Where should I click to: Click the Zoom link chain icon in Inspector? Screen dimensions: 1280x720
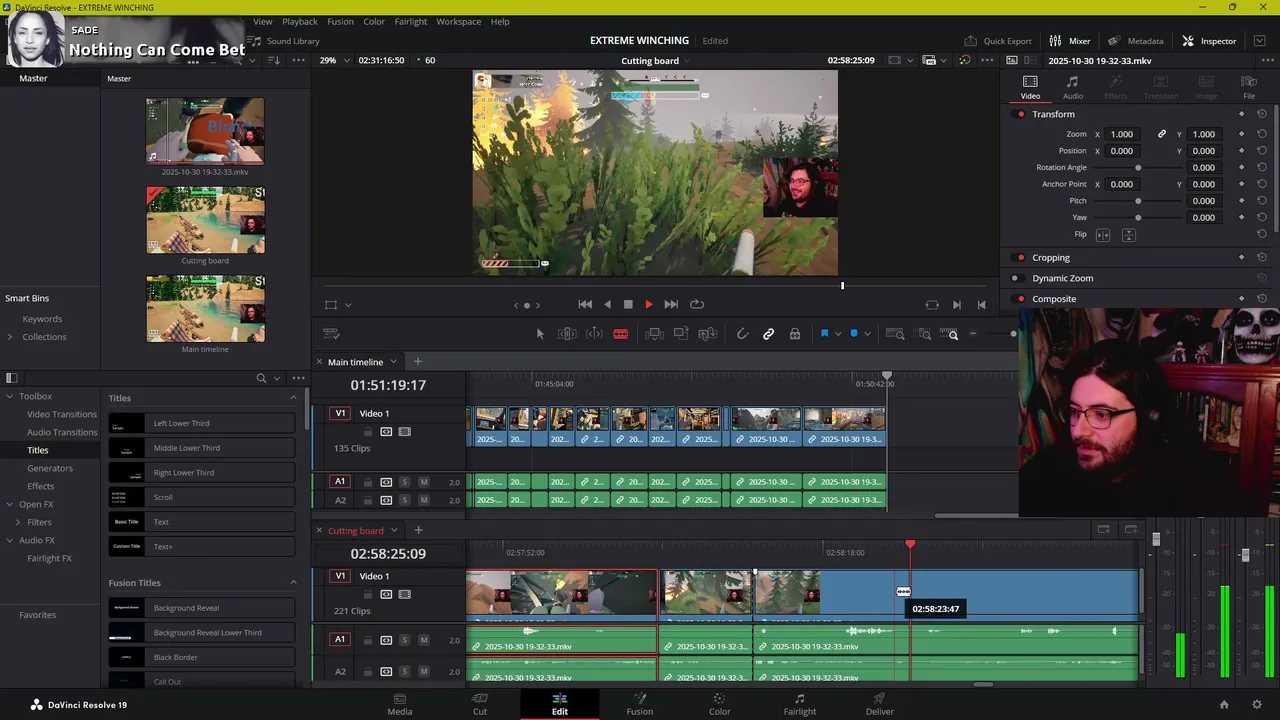1161,134
